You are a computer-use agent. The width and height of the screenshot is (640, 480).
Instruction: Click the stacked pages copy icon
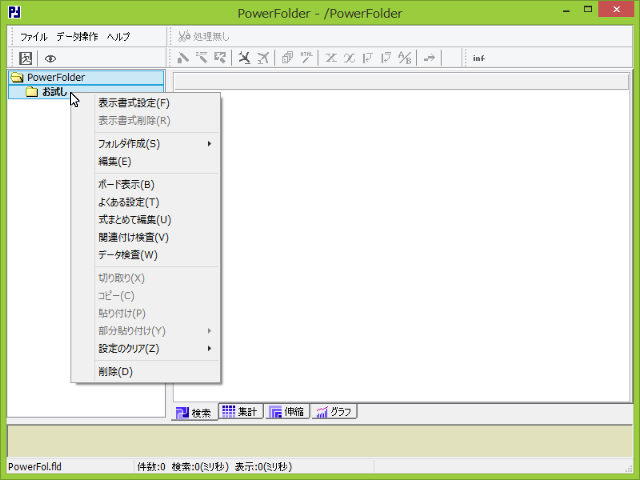click(x=287, y=58)
